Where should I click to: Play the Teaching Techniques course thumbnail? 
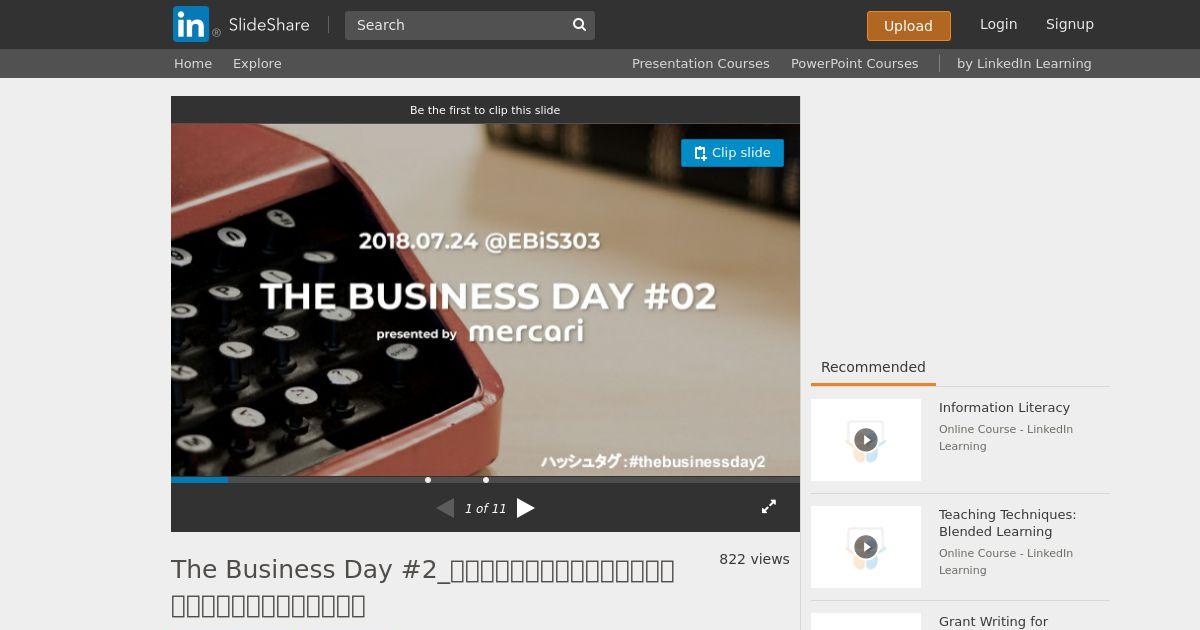[866, 547]
